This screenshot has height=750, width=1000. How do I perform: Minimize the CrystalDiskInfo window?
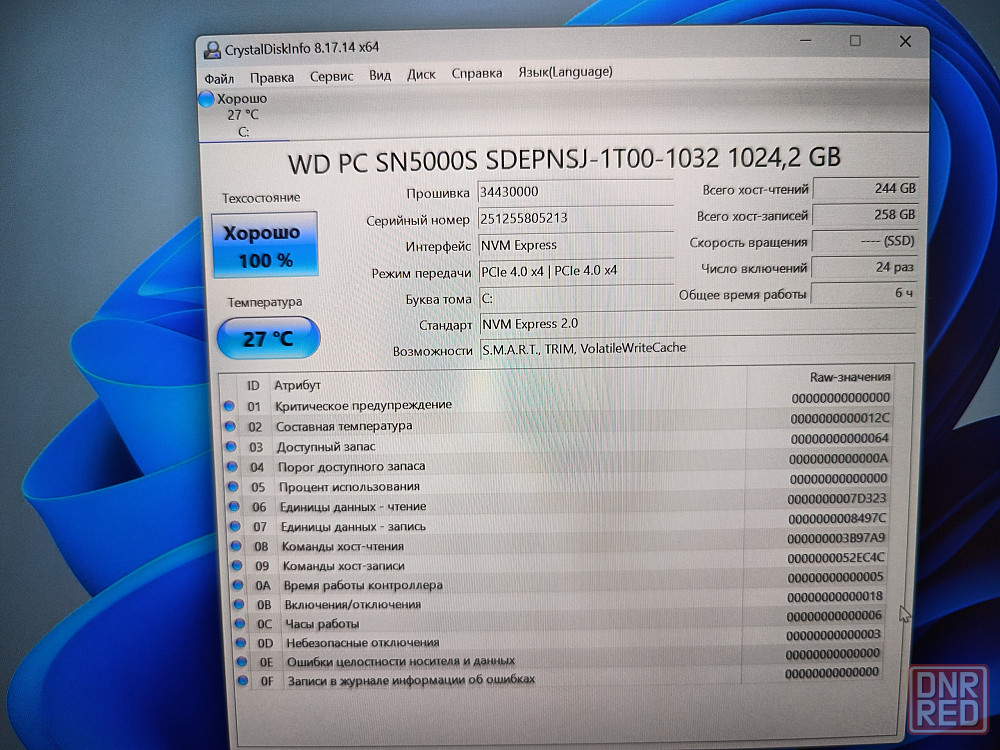(x=806, y=41)
